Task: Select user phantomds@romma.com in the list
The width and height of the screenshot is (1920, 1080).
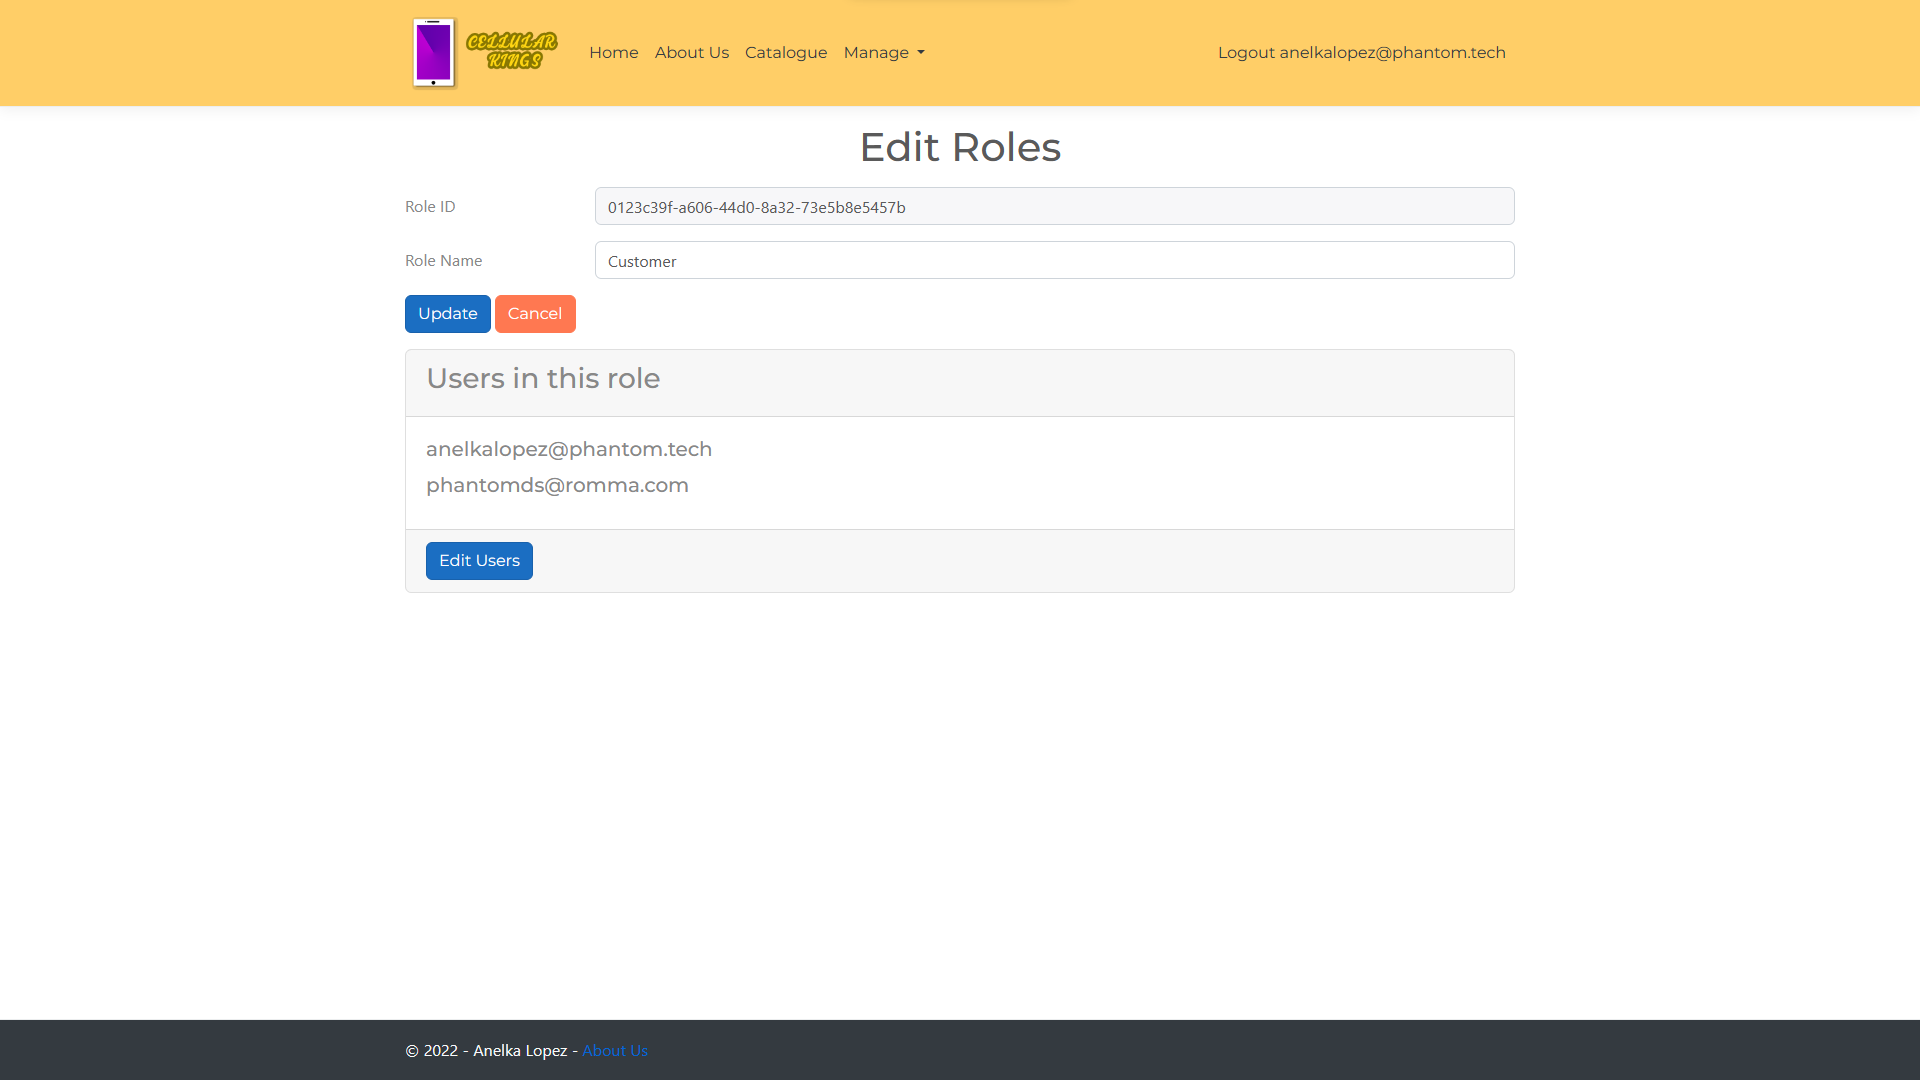Action: 557,485
